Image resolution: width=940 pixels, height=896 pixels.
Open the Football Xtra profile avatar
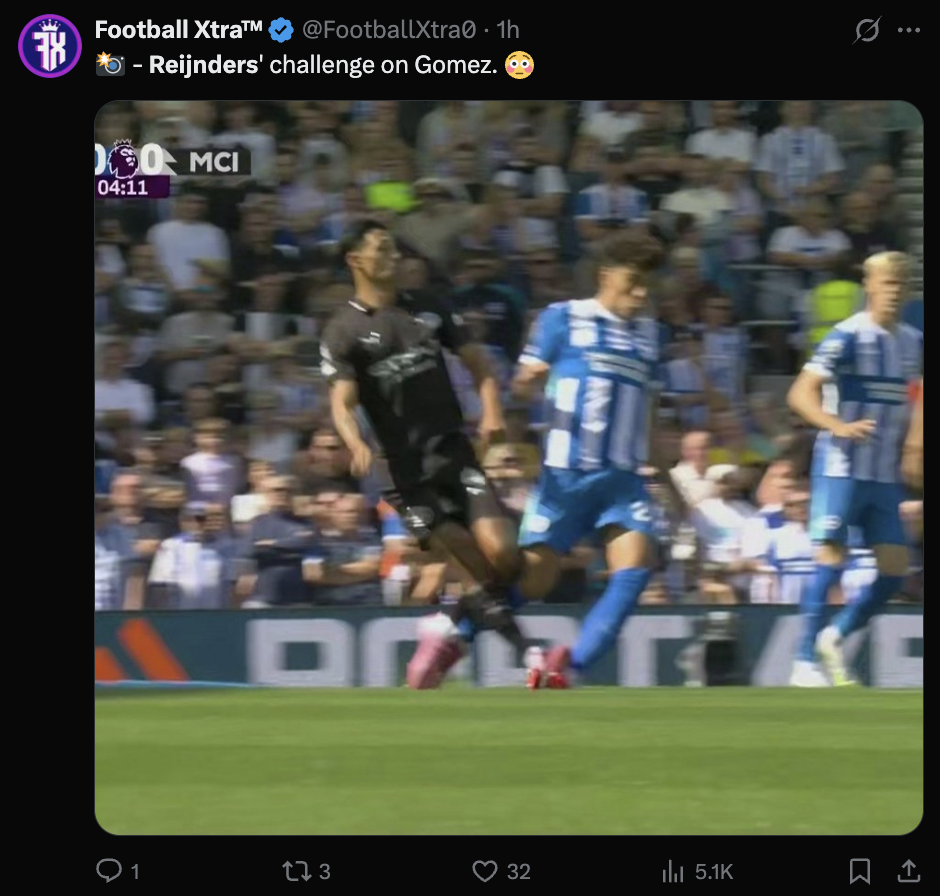[x=49, y=45]
